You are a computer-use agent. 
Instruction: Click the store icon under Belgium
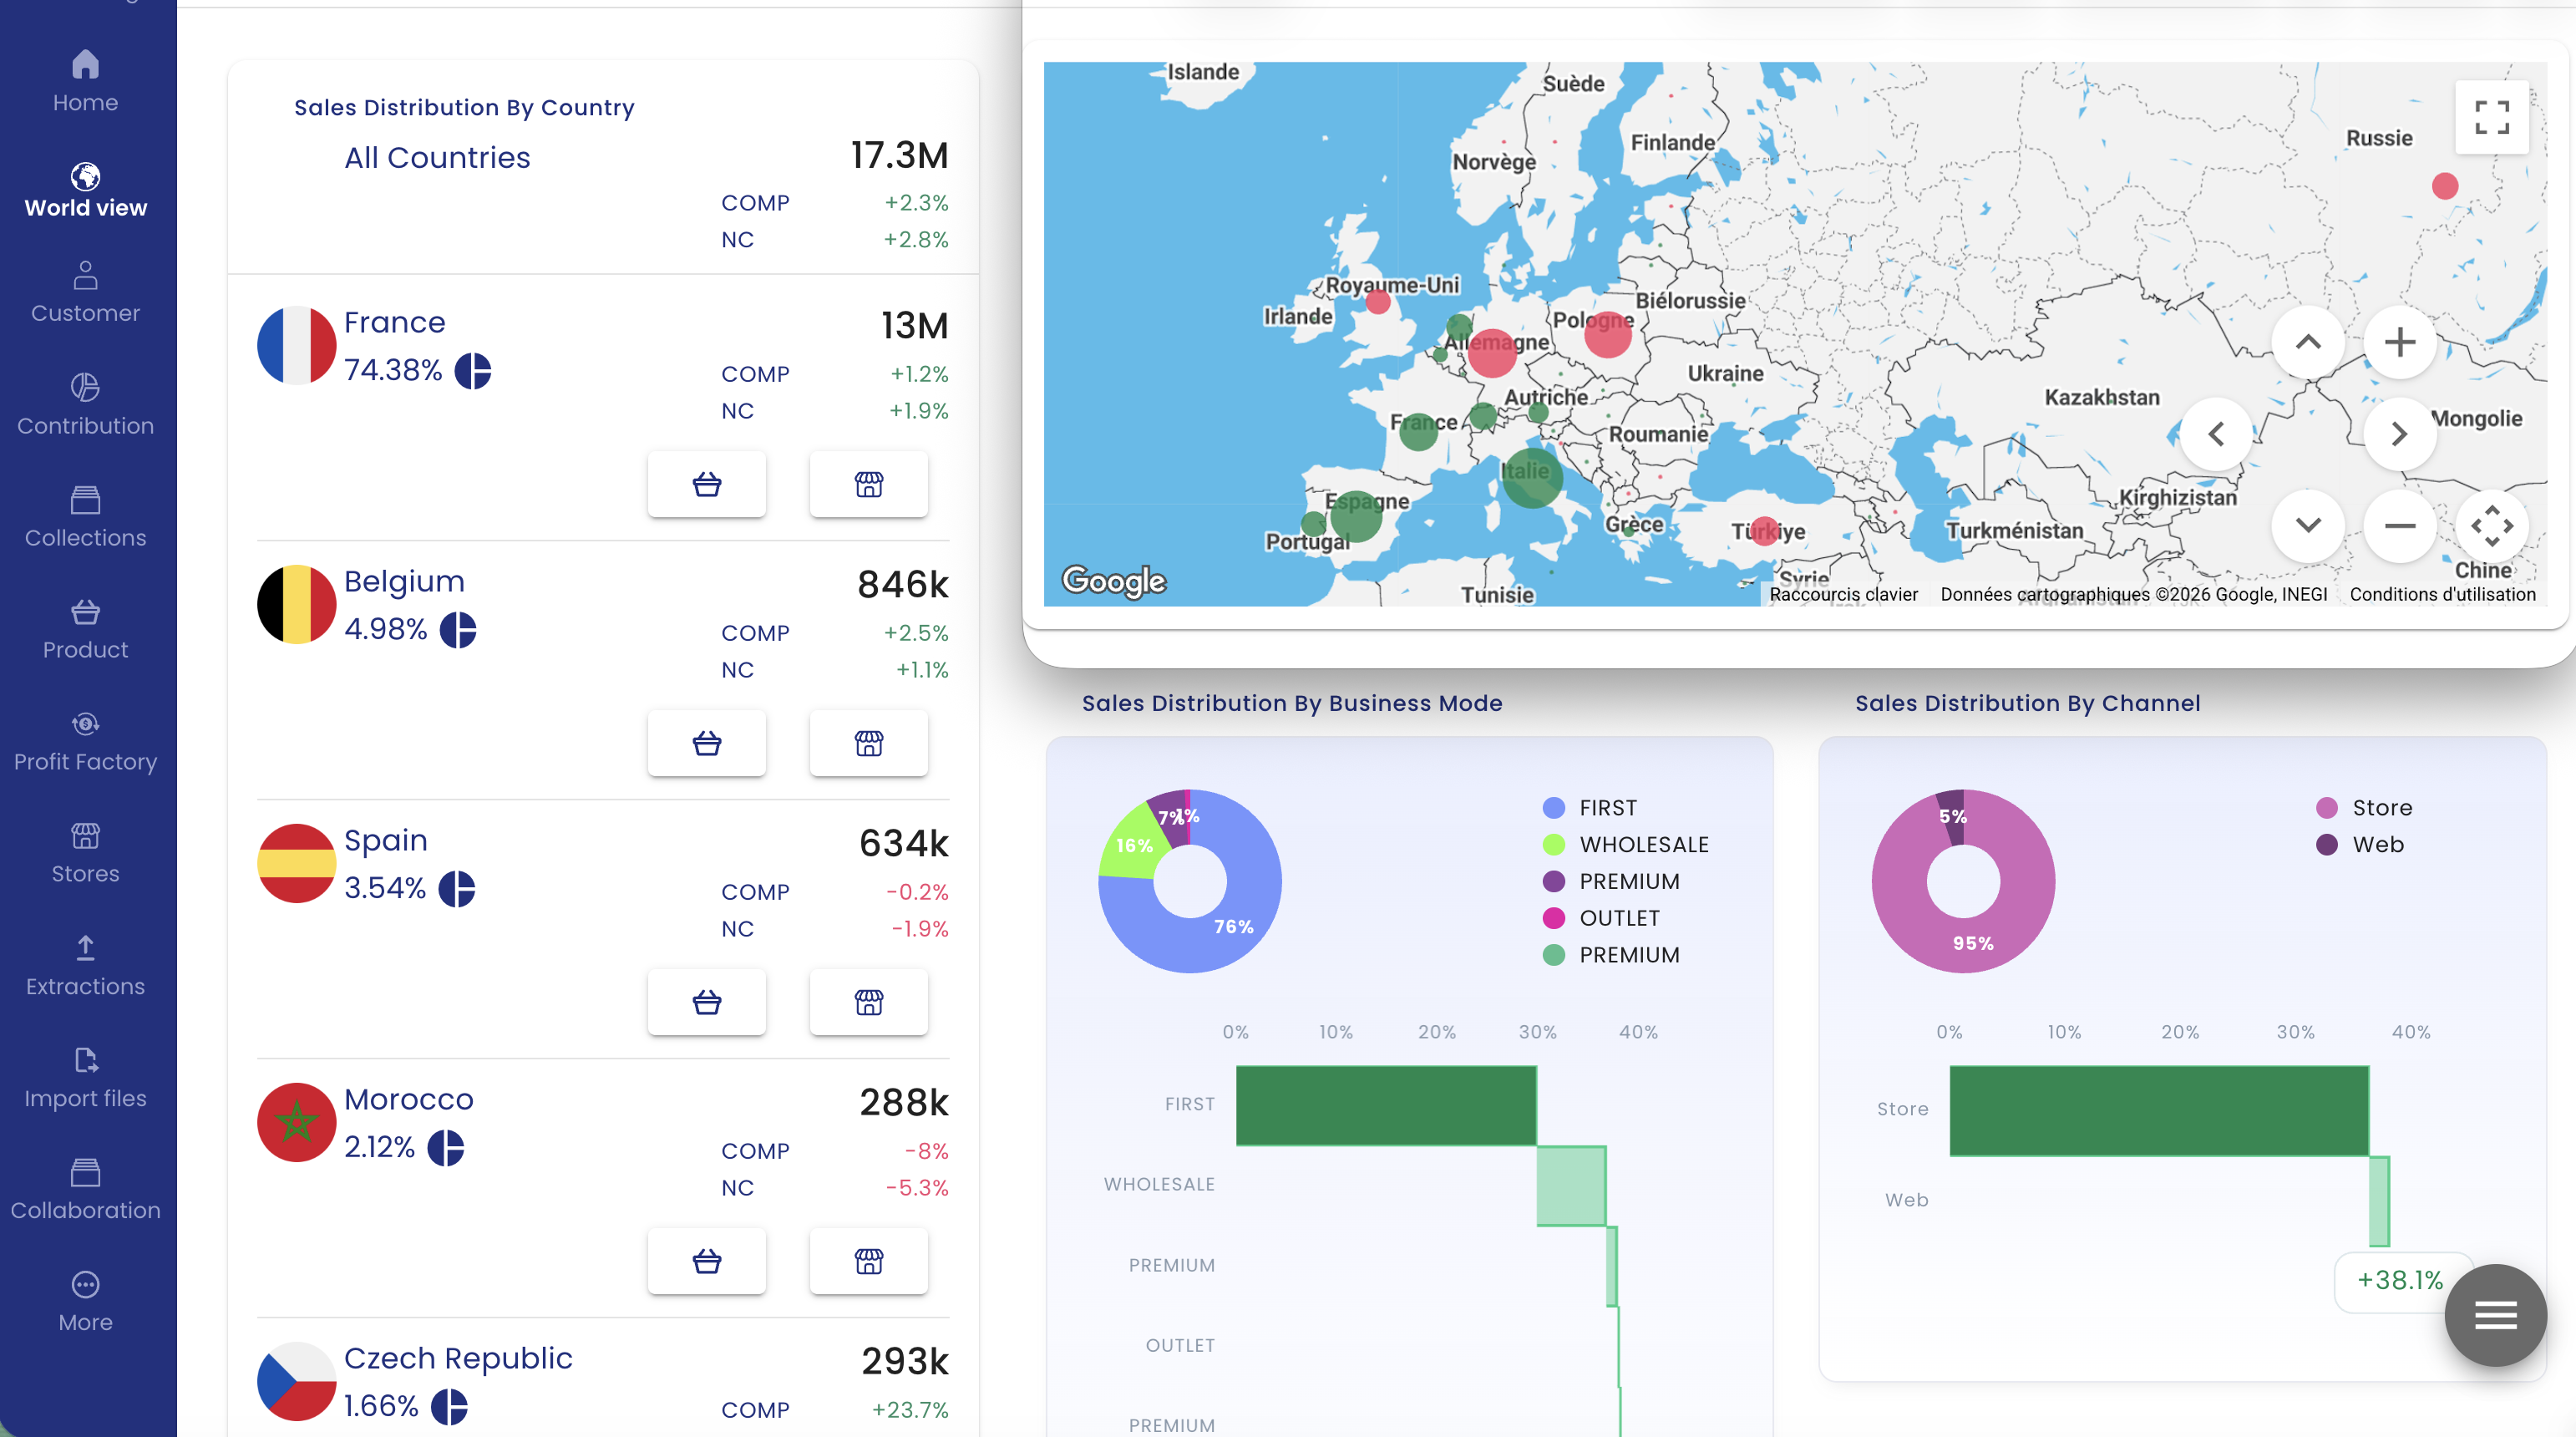(868, 744)
